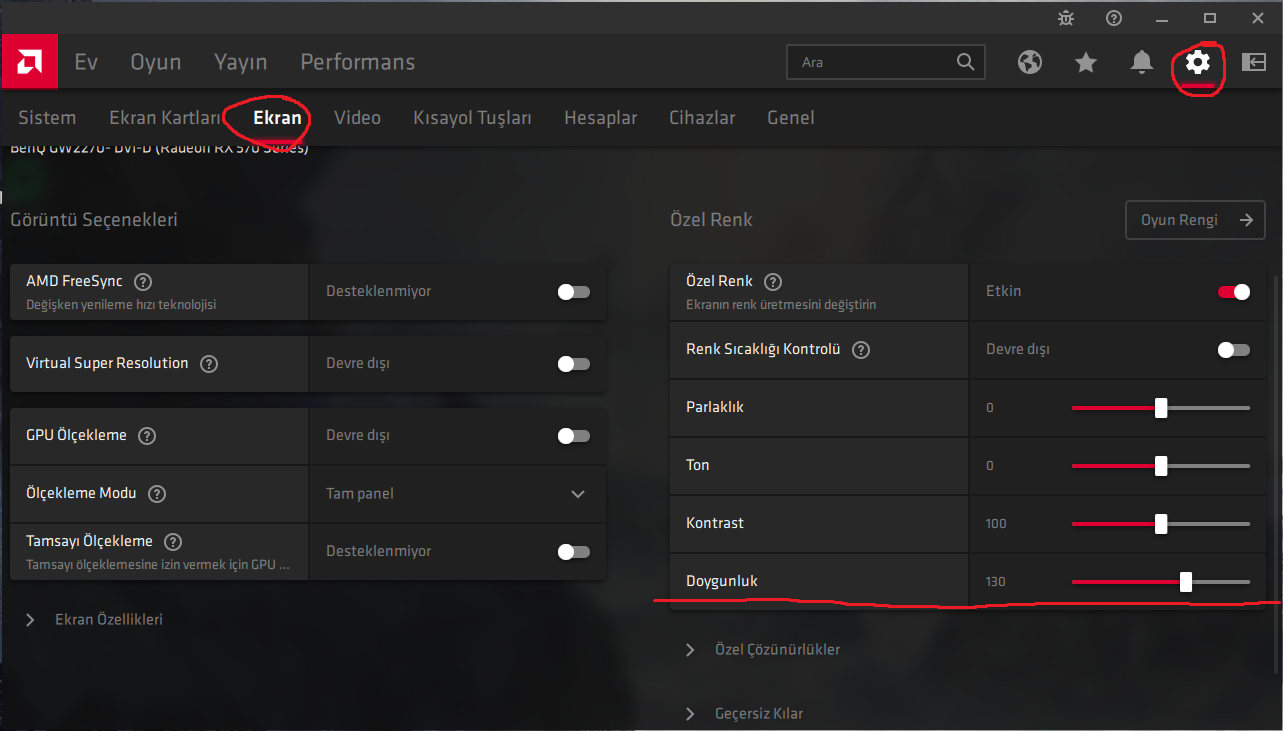Click the Parlaklık slider handle
1283x731 pixels.
[1161, 408]
